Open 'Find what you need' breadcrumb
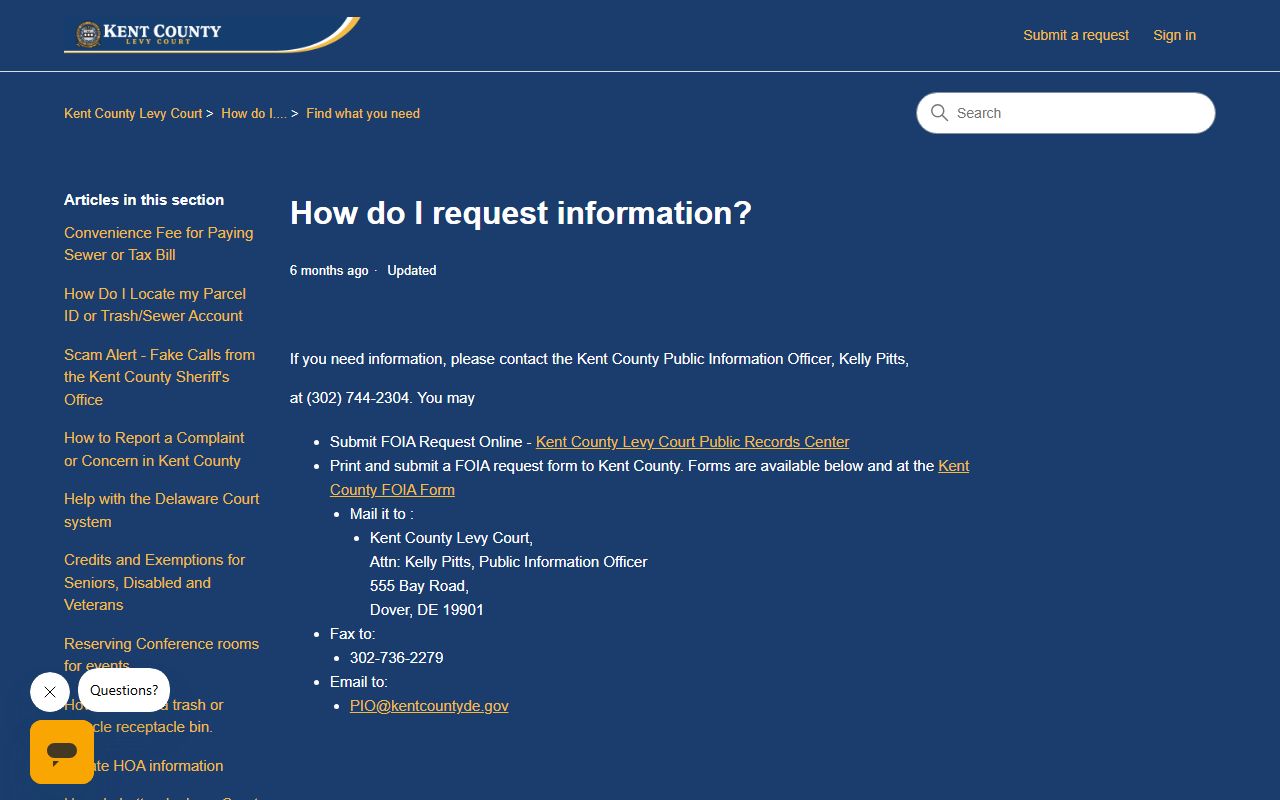Image resolution: width=1280 pixels, height=800 pixels. pos(363,114)
